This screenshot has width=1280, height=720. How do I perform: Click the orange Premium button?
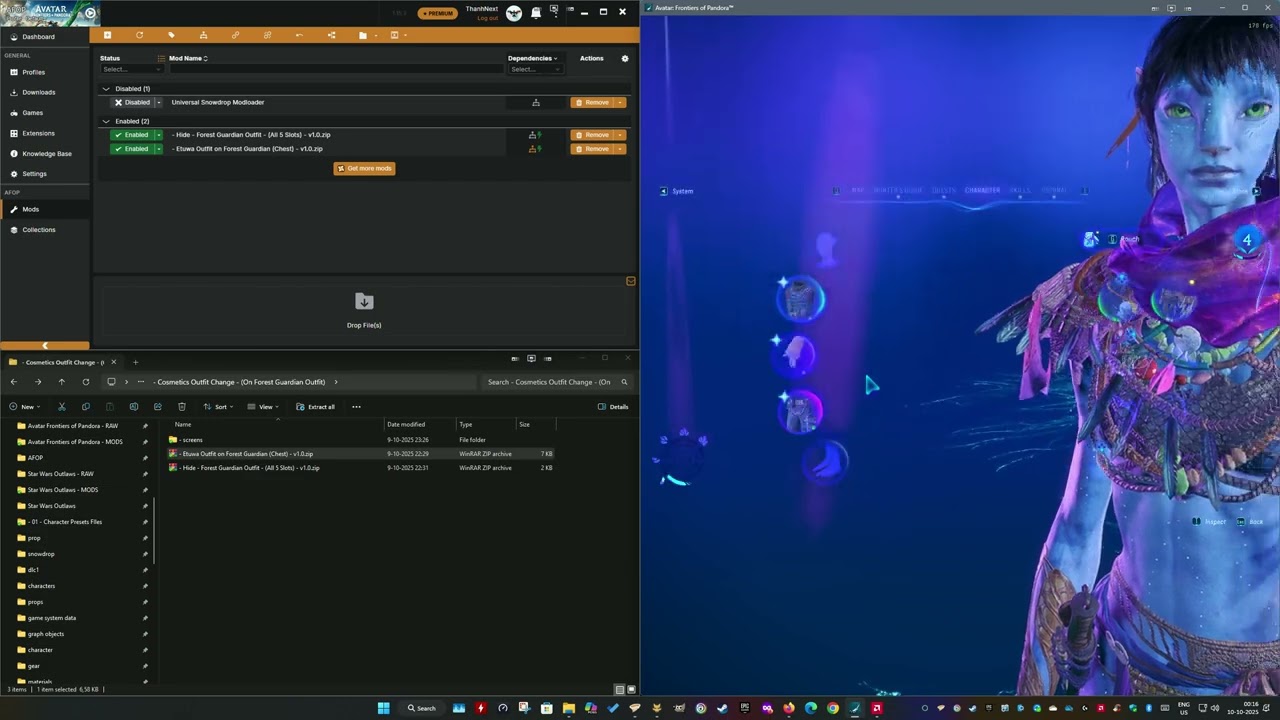438,13
